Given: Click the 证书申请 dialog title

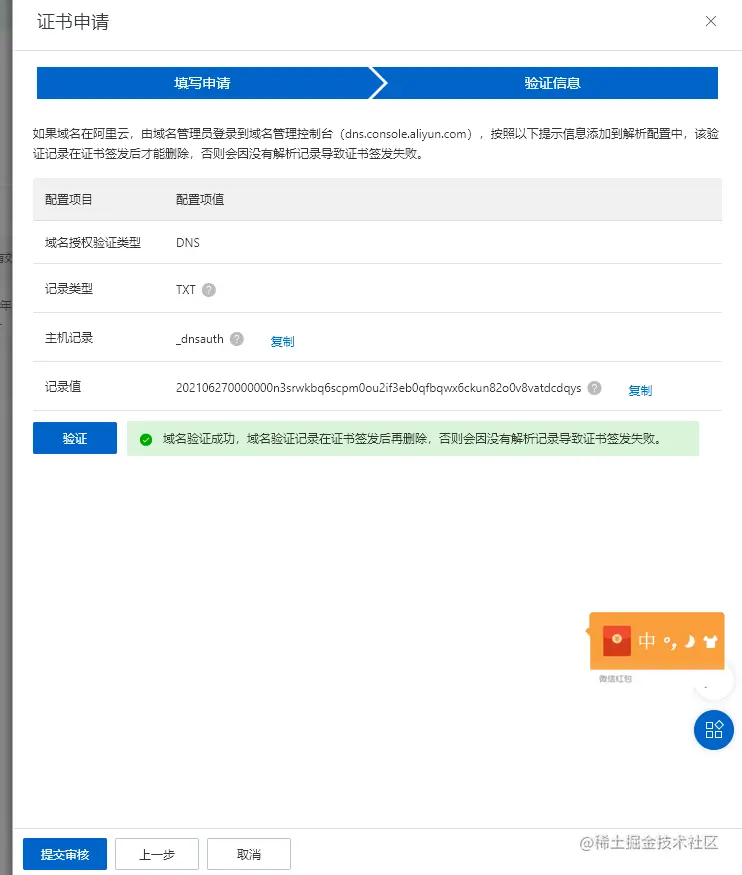Looking at the screenshot, I should 73,22.
